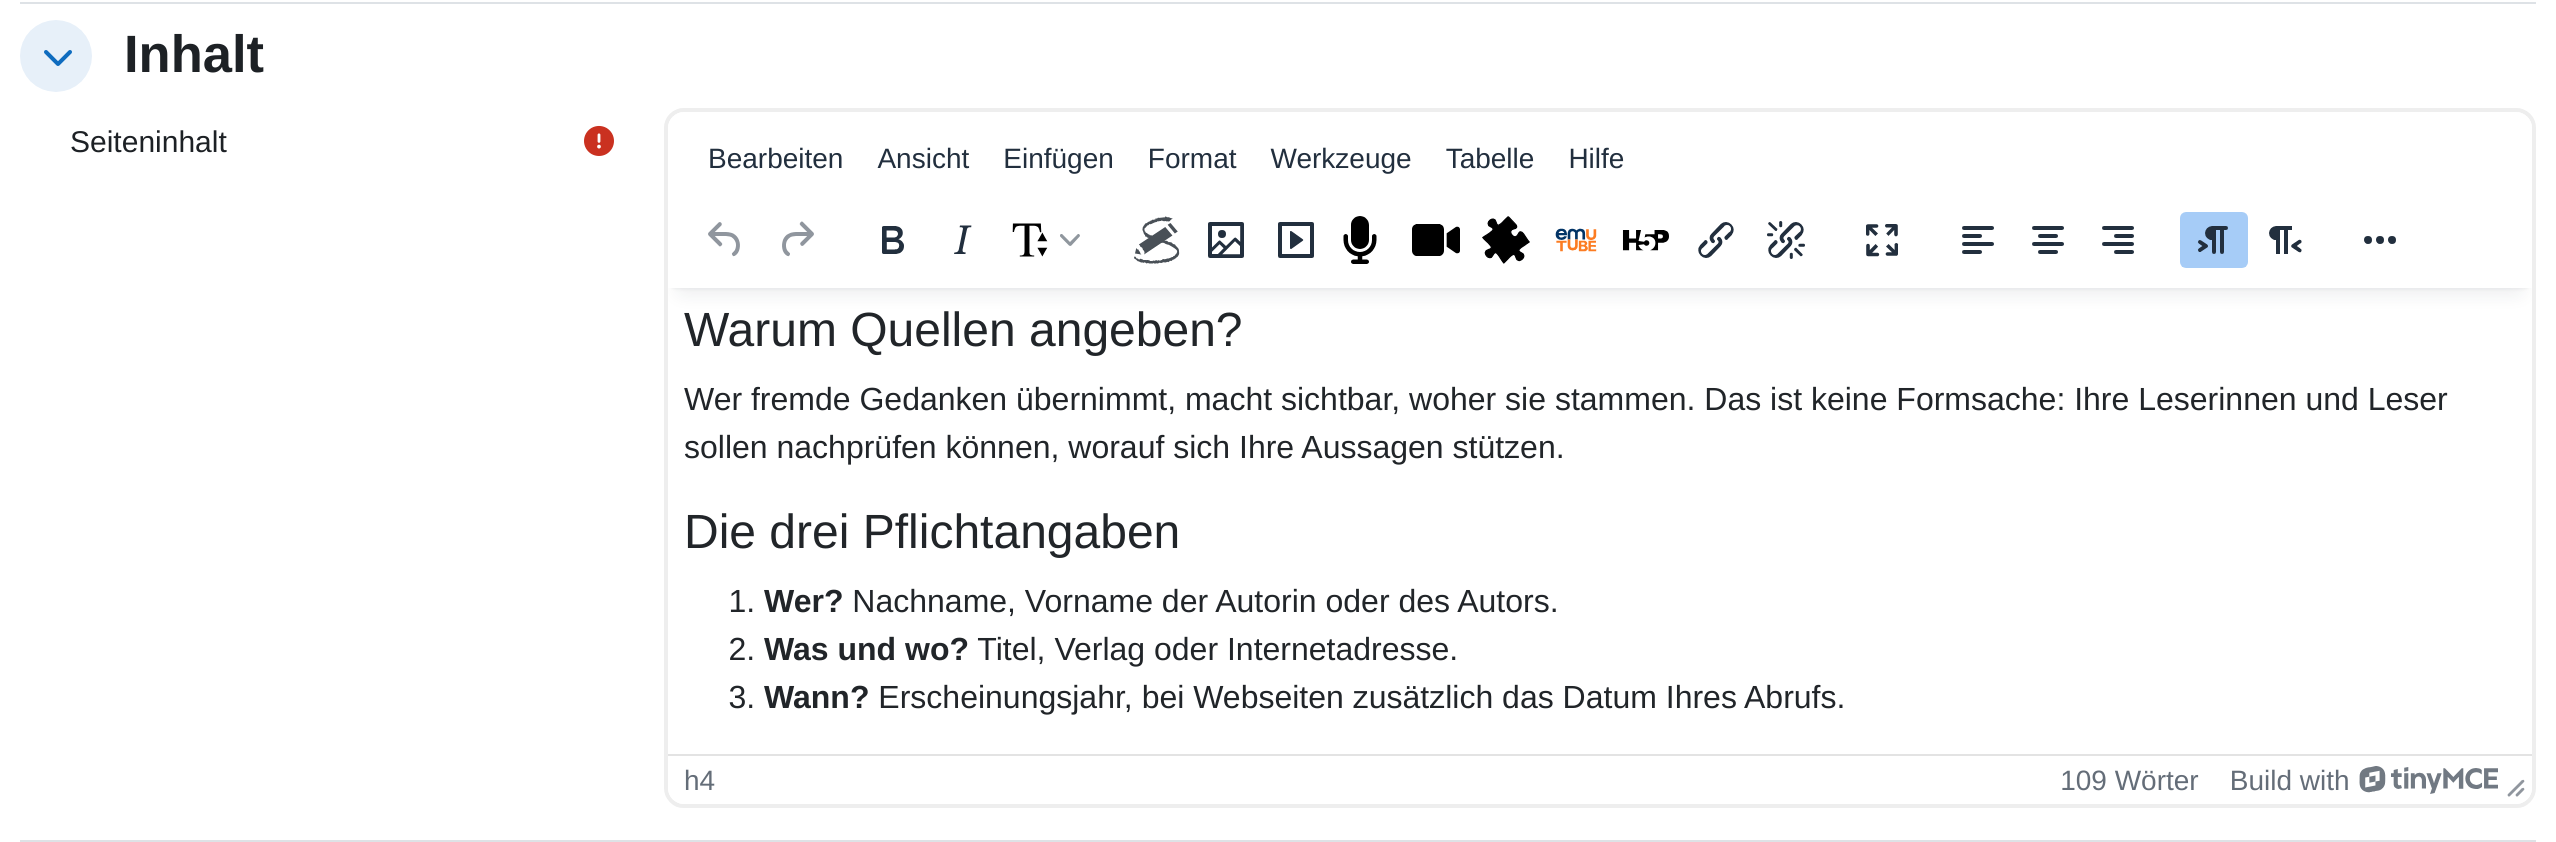Image resolution: width=2556 pixels, height=842 pixels.
Task: Open the Werkzeuge menu
Action: [1340, 159]
